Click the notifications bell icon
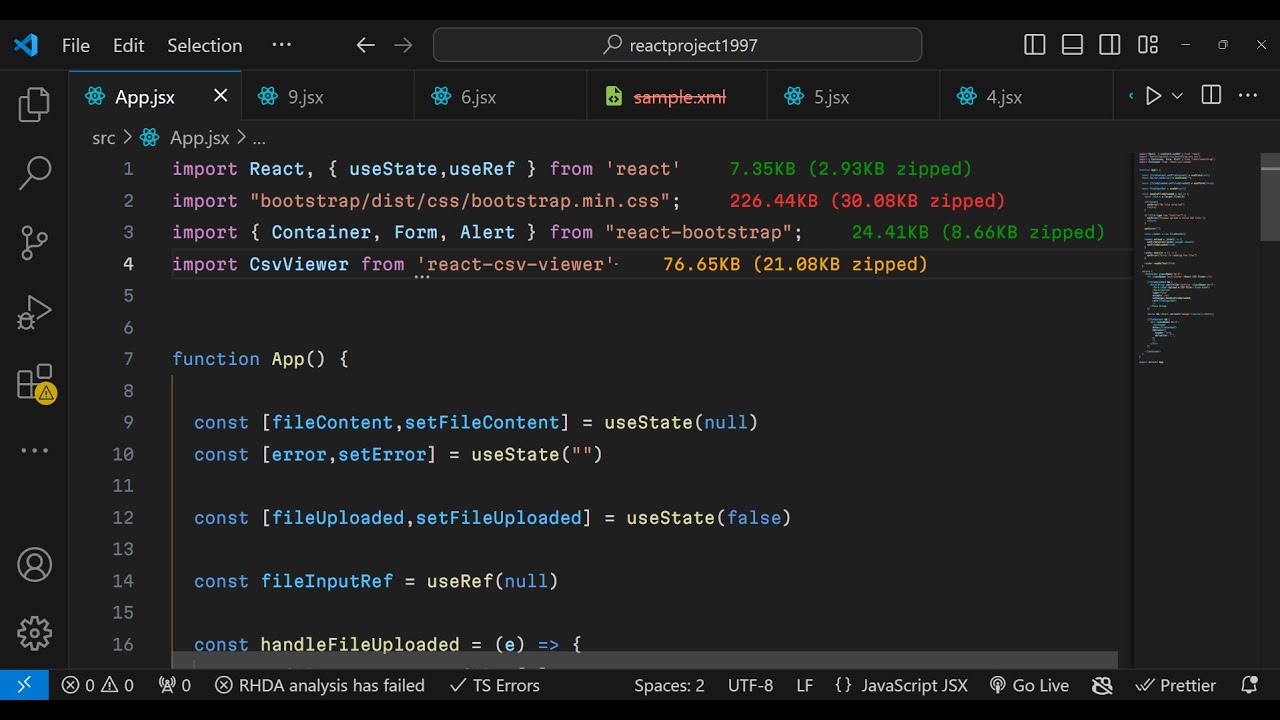Viewport: 1280px width, 720px height. (1249, 685)
